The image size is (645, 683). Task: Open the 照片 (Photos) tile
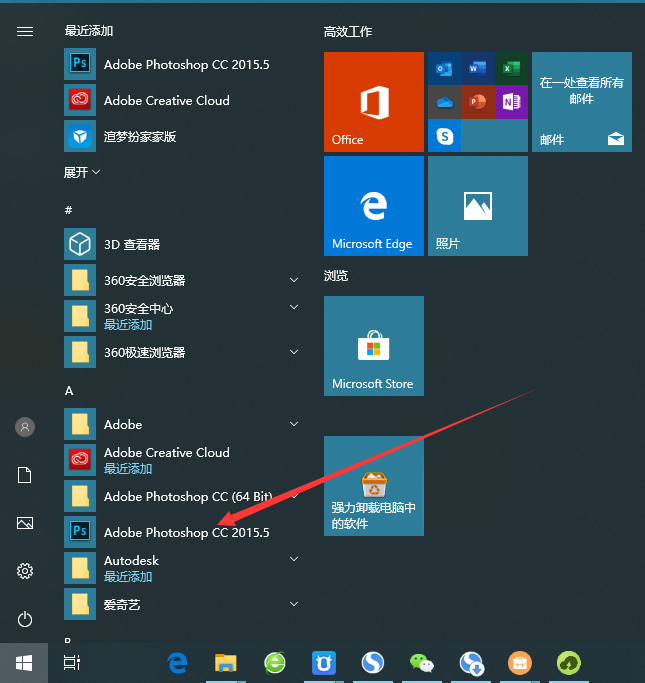[477, 206]
